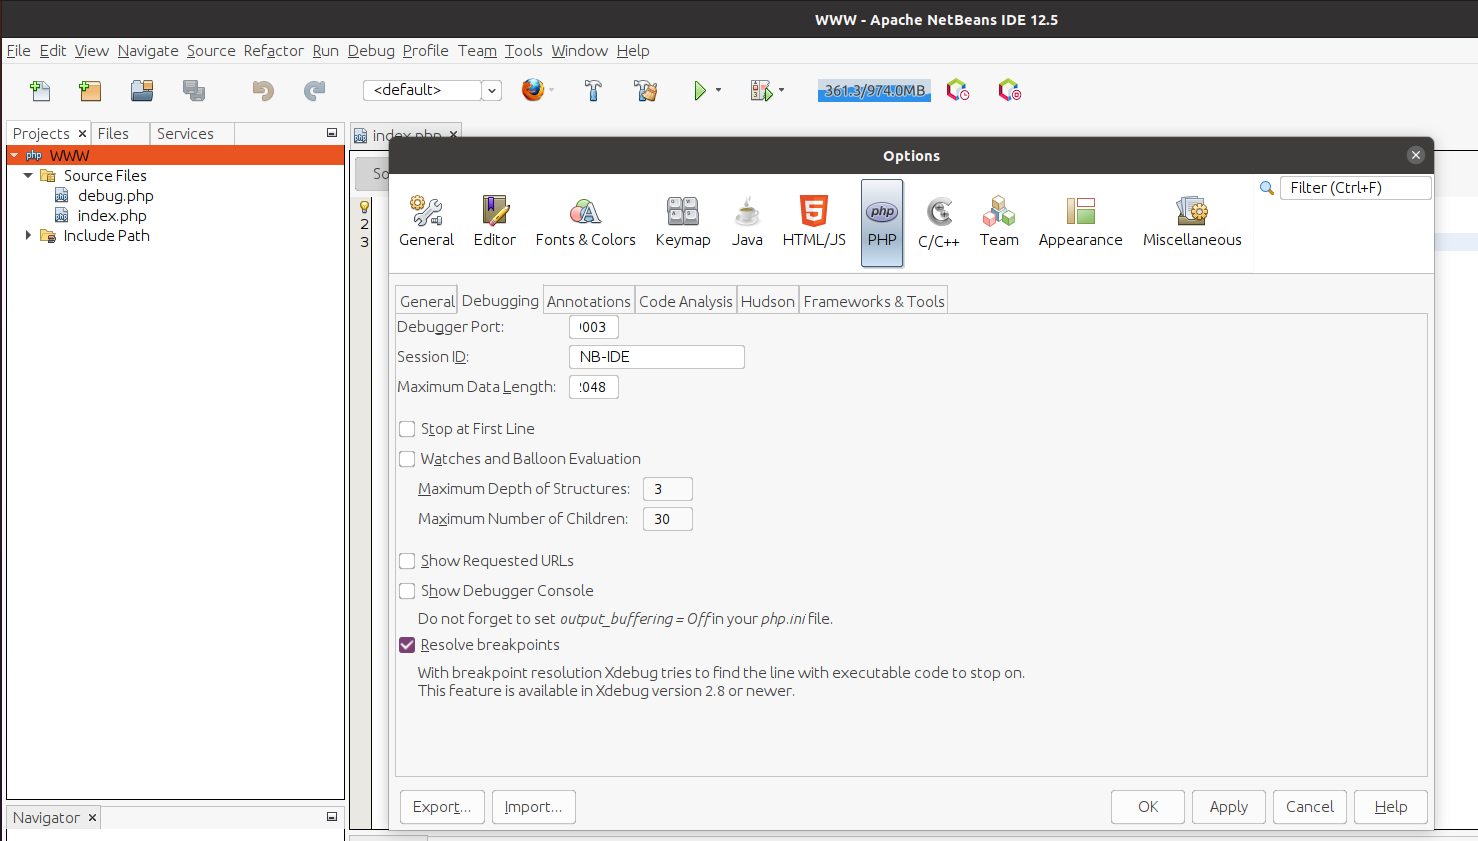The image size is (1478, 841).
Task: Open Fonts & Colors options category
Action: click(x=585, y=222)
